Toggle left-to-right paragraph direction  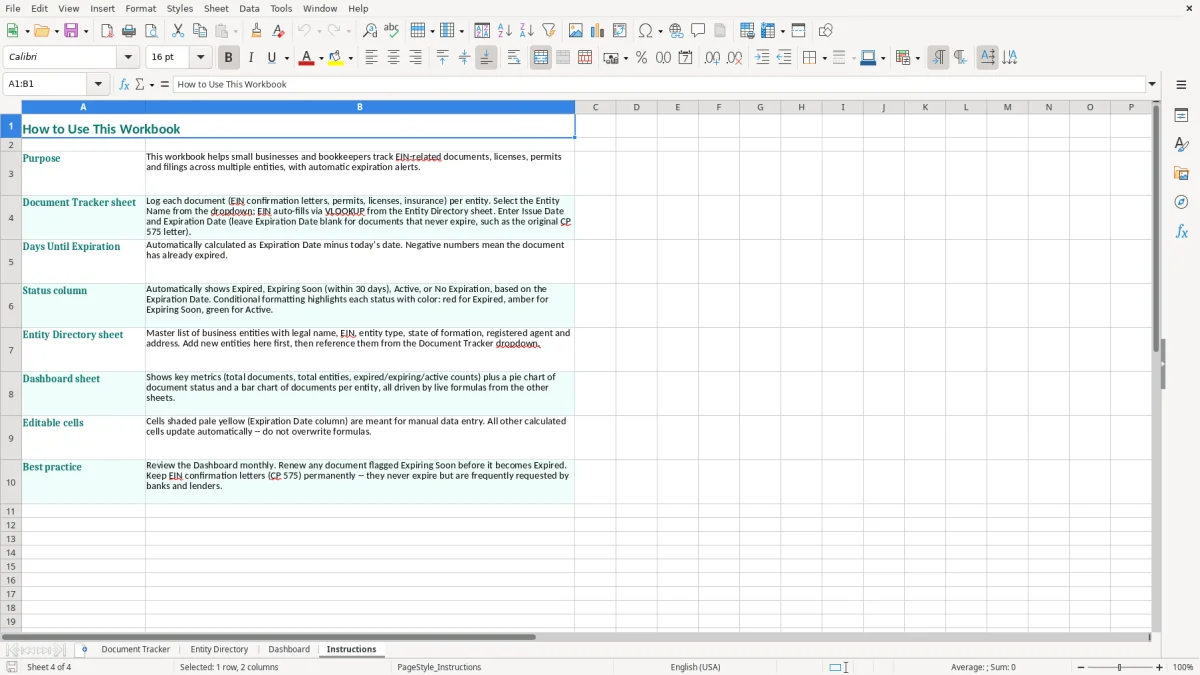pyautogui.click(x=938, y=58)
